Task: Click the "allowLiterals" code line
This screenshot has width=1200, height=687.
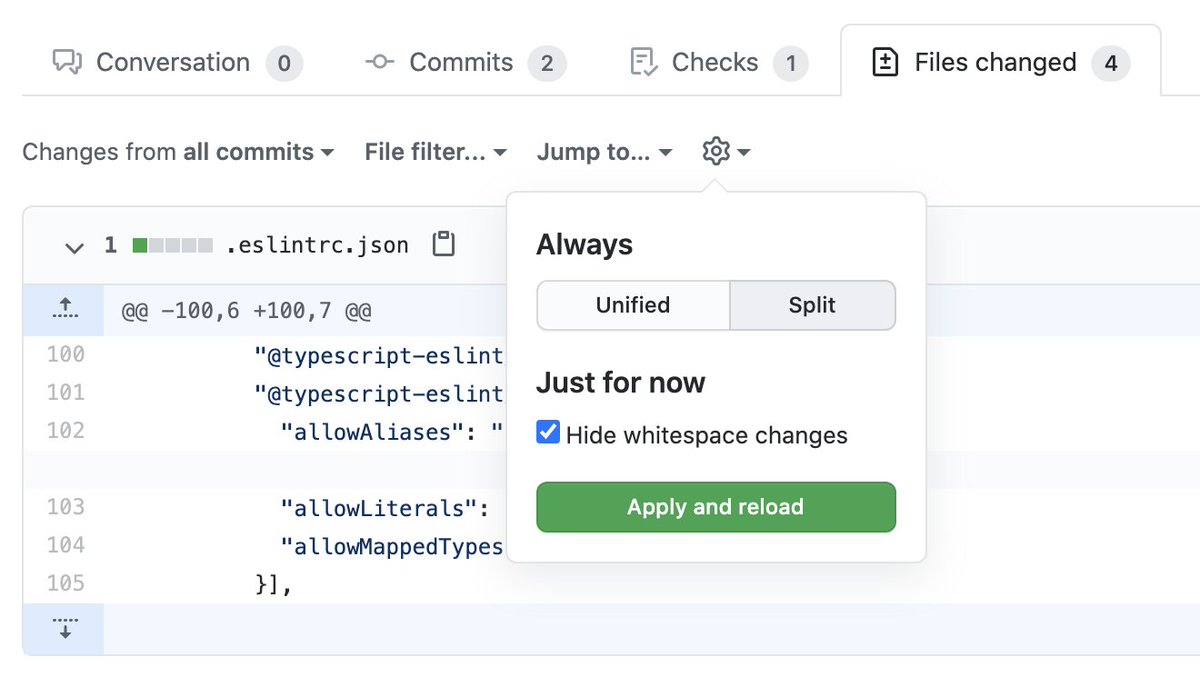Action: click(385, 507)
